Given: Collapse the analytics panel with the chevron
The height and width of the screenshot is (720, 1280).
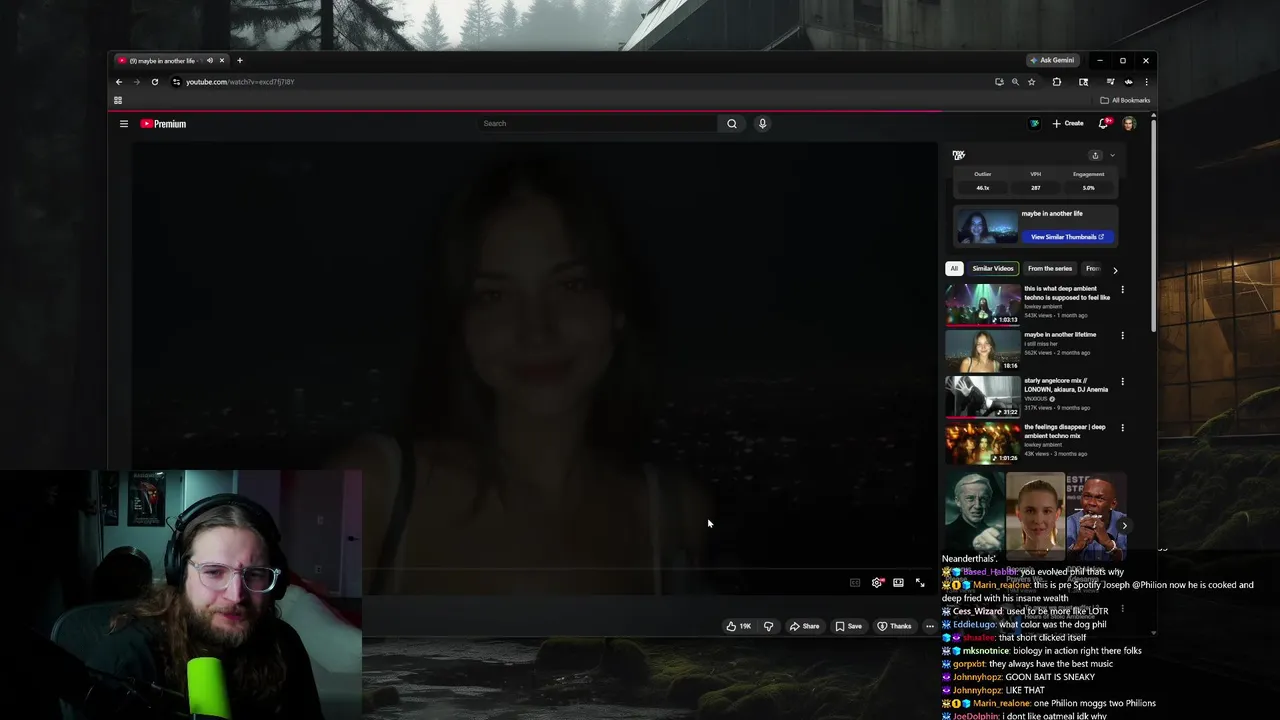Looking at the screenshot, I should click(x=1112, y=155).
